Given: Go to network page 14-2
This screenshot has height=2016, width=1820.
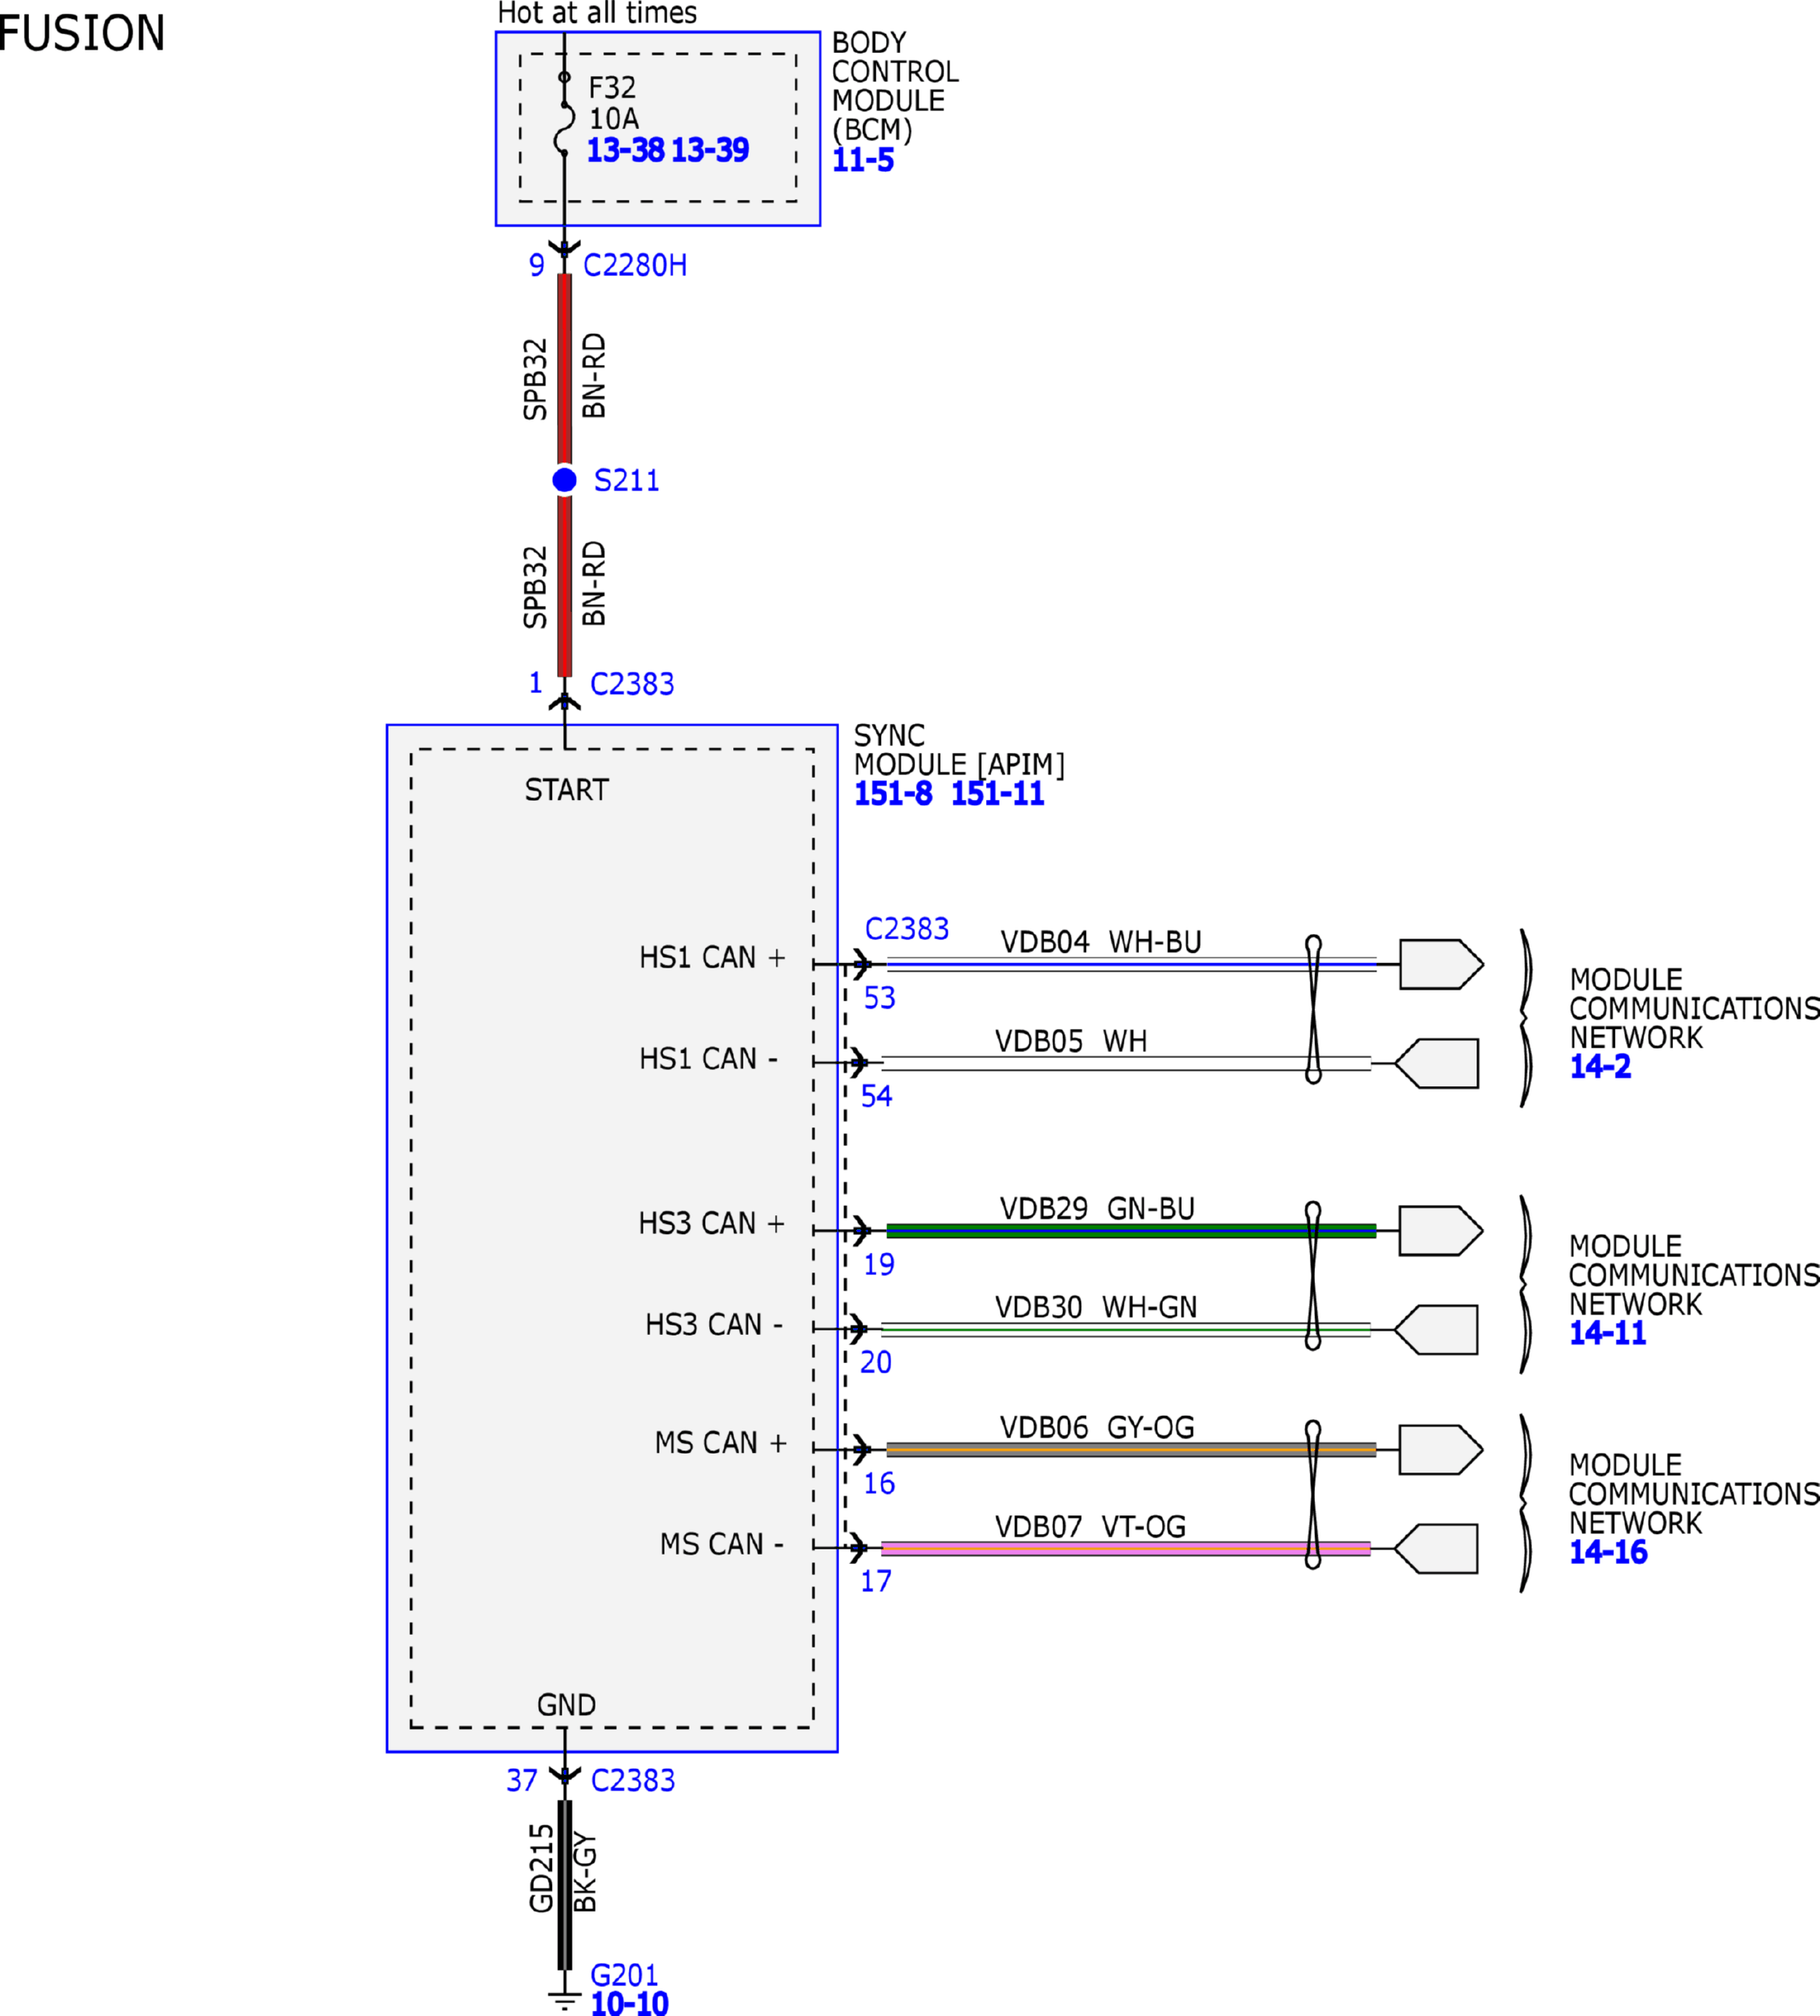Looking at the screenshot, I should click(1600, 1066).
